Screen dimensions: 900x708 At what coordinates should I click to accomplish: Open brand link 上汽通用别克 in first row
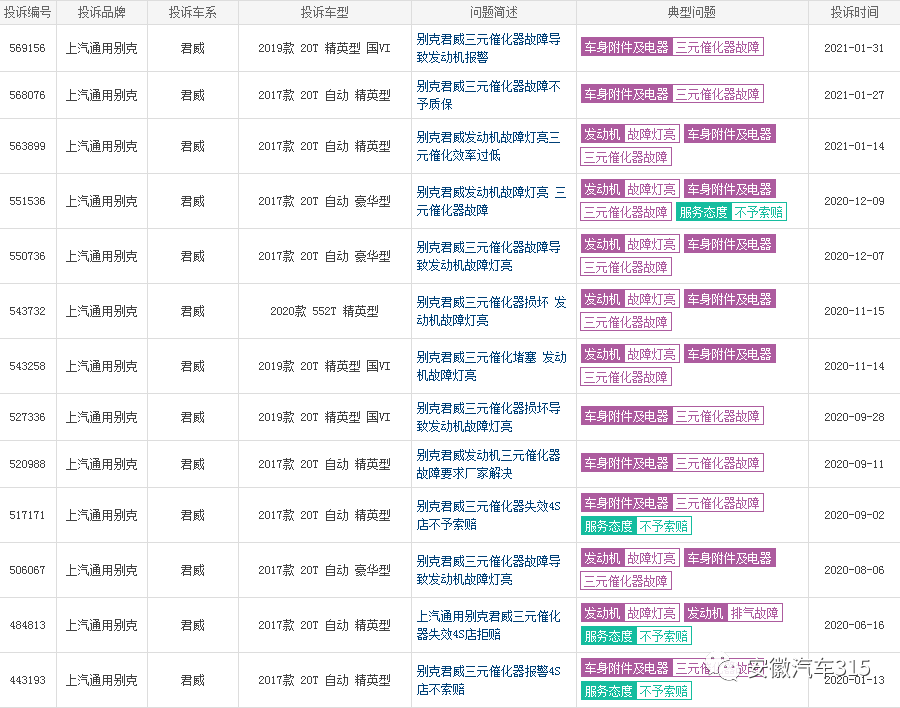tap(105, 48)
